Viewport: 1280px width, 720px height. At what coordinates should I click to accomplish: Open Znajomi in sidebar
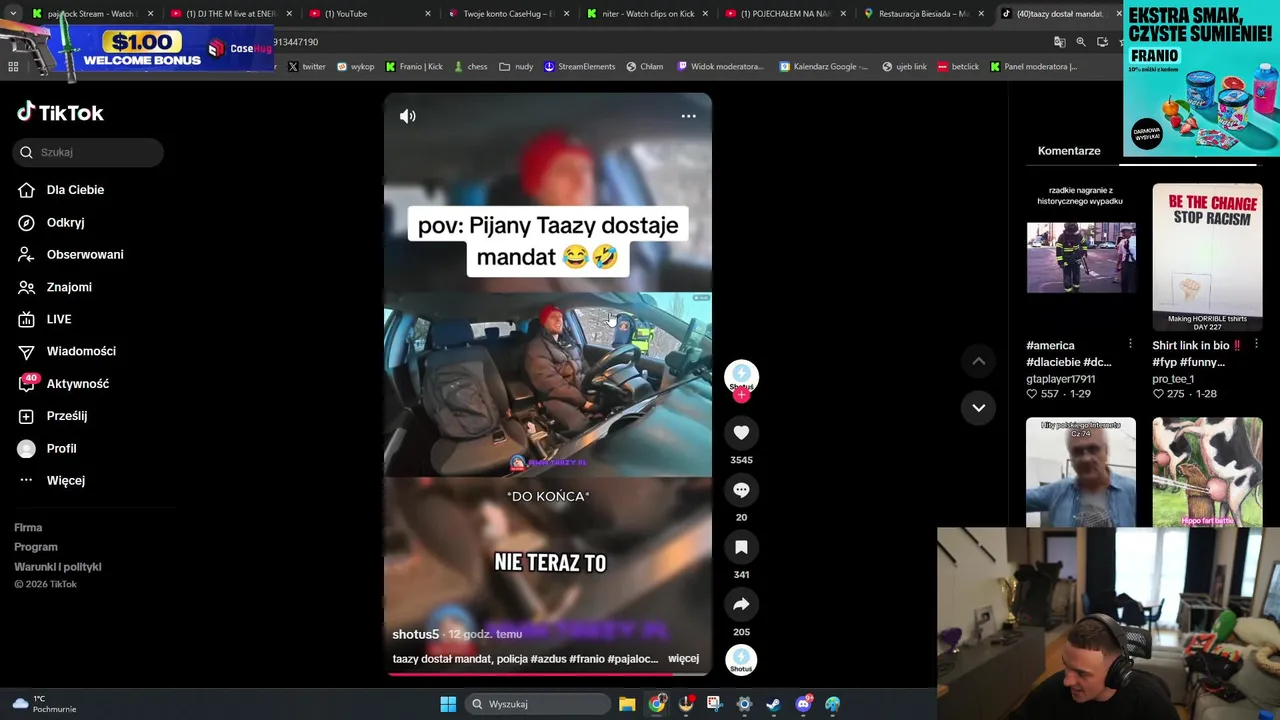(x=69, y=287)
